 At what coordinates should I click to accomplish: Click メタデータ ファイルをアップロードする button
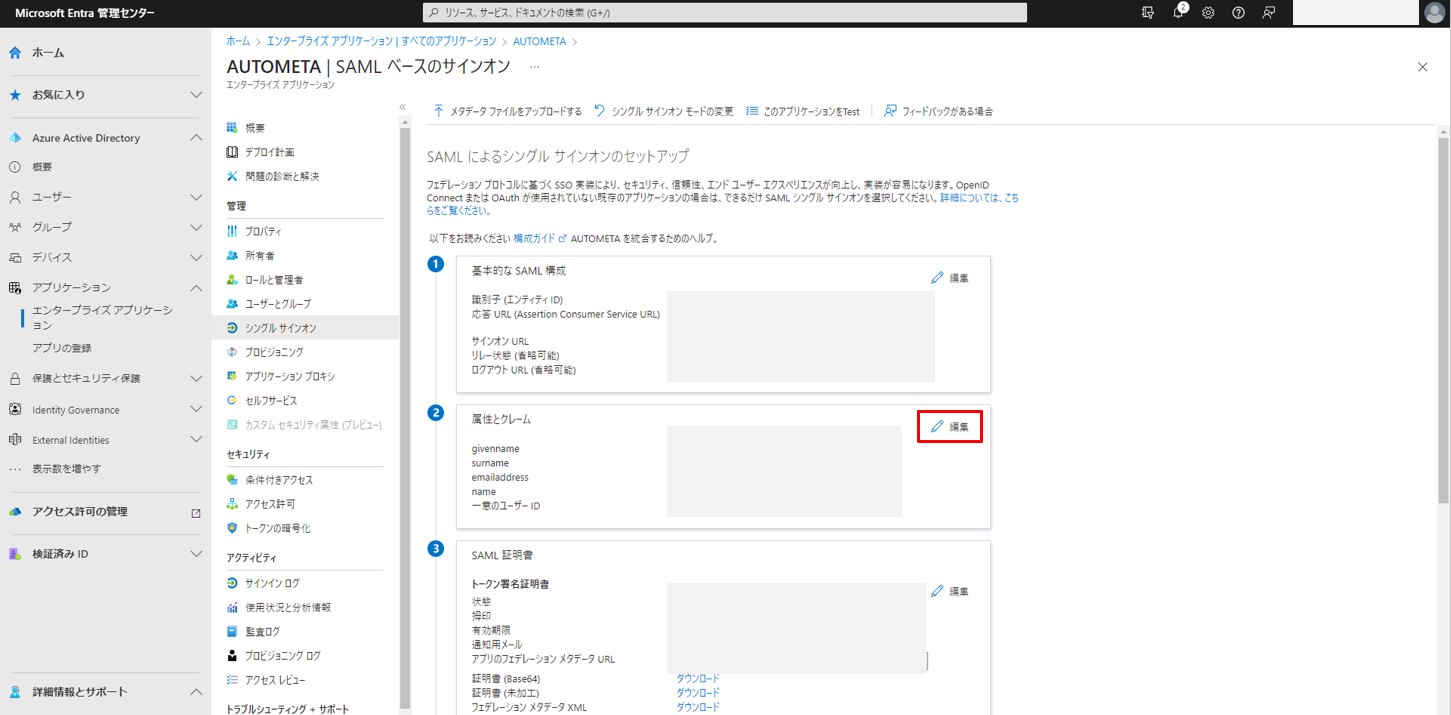point(507,111)
